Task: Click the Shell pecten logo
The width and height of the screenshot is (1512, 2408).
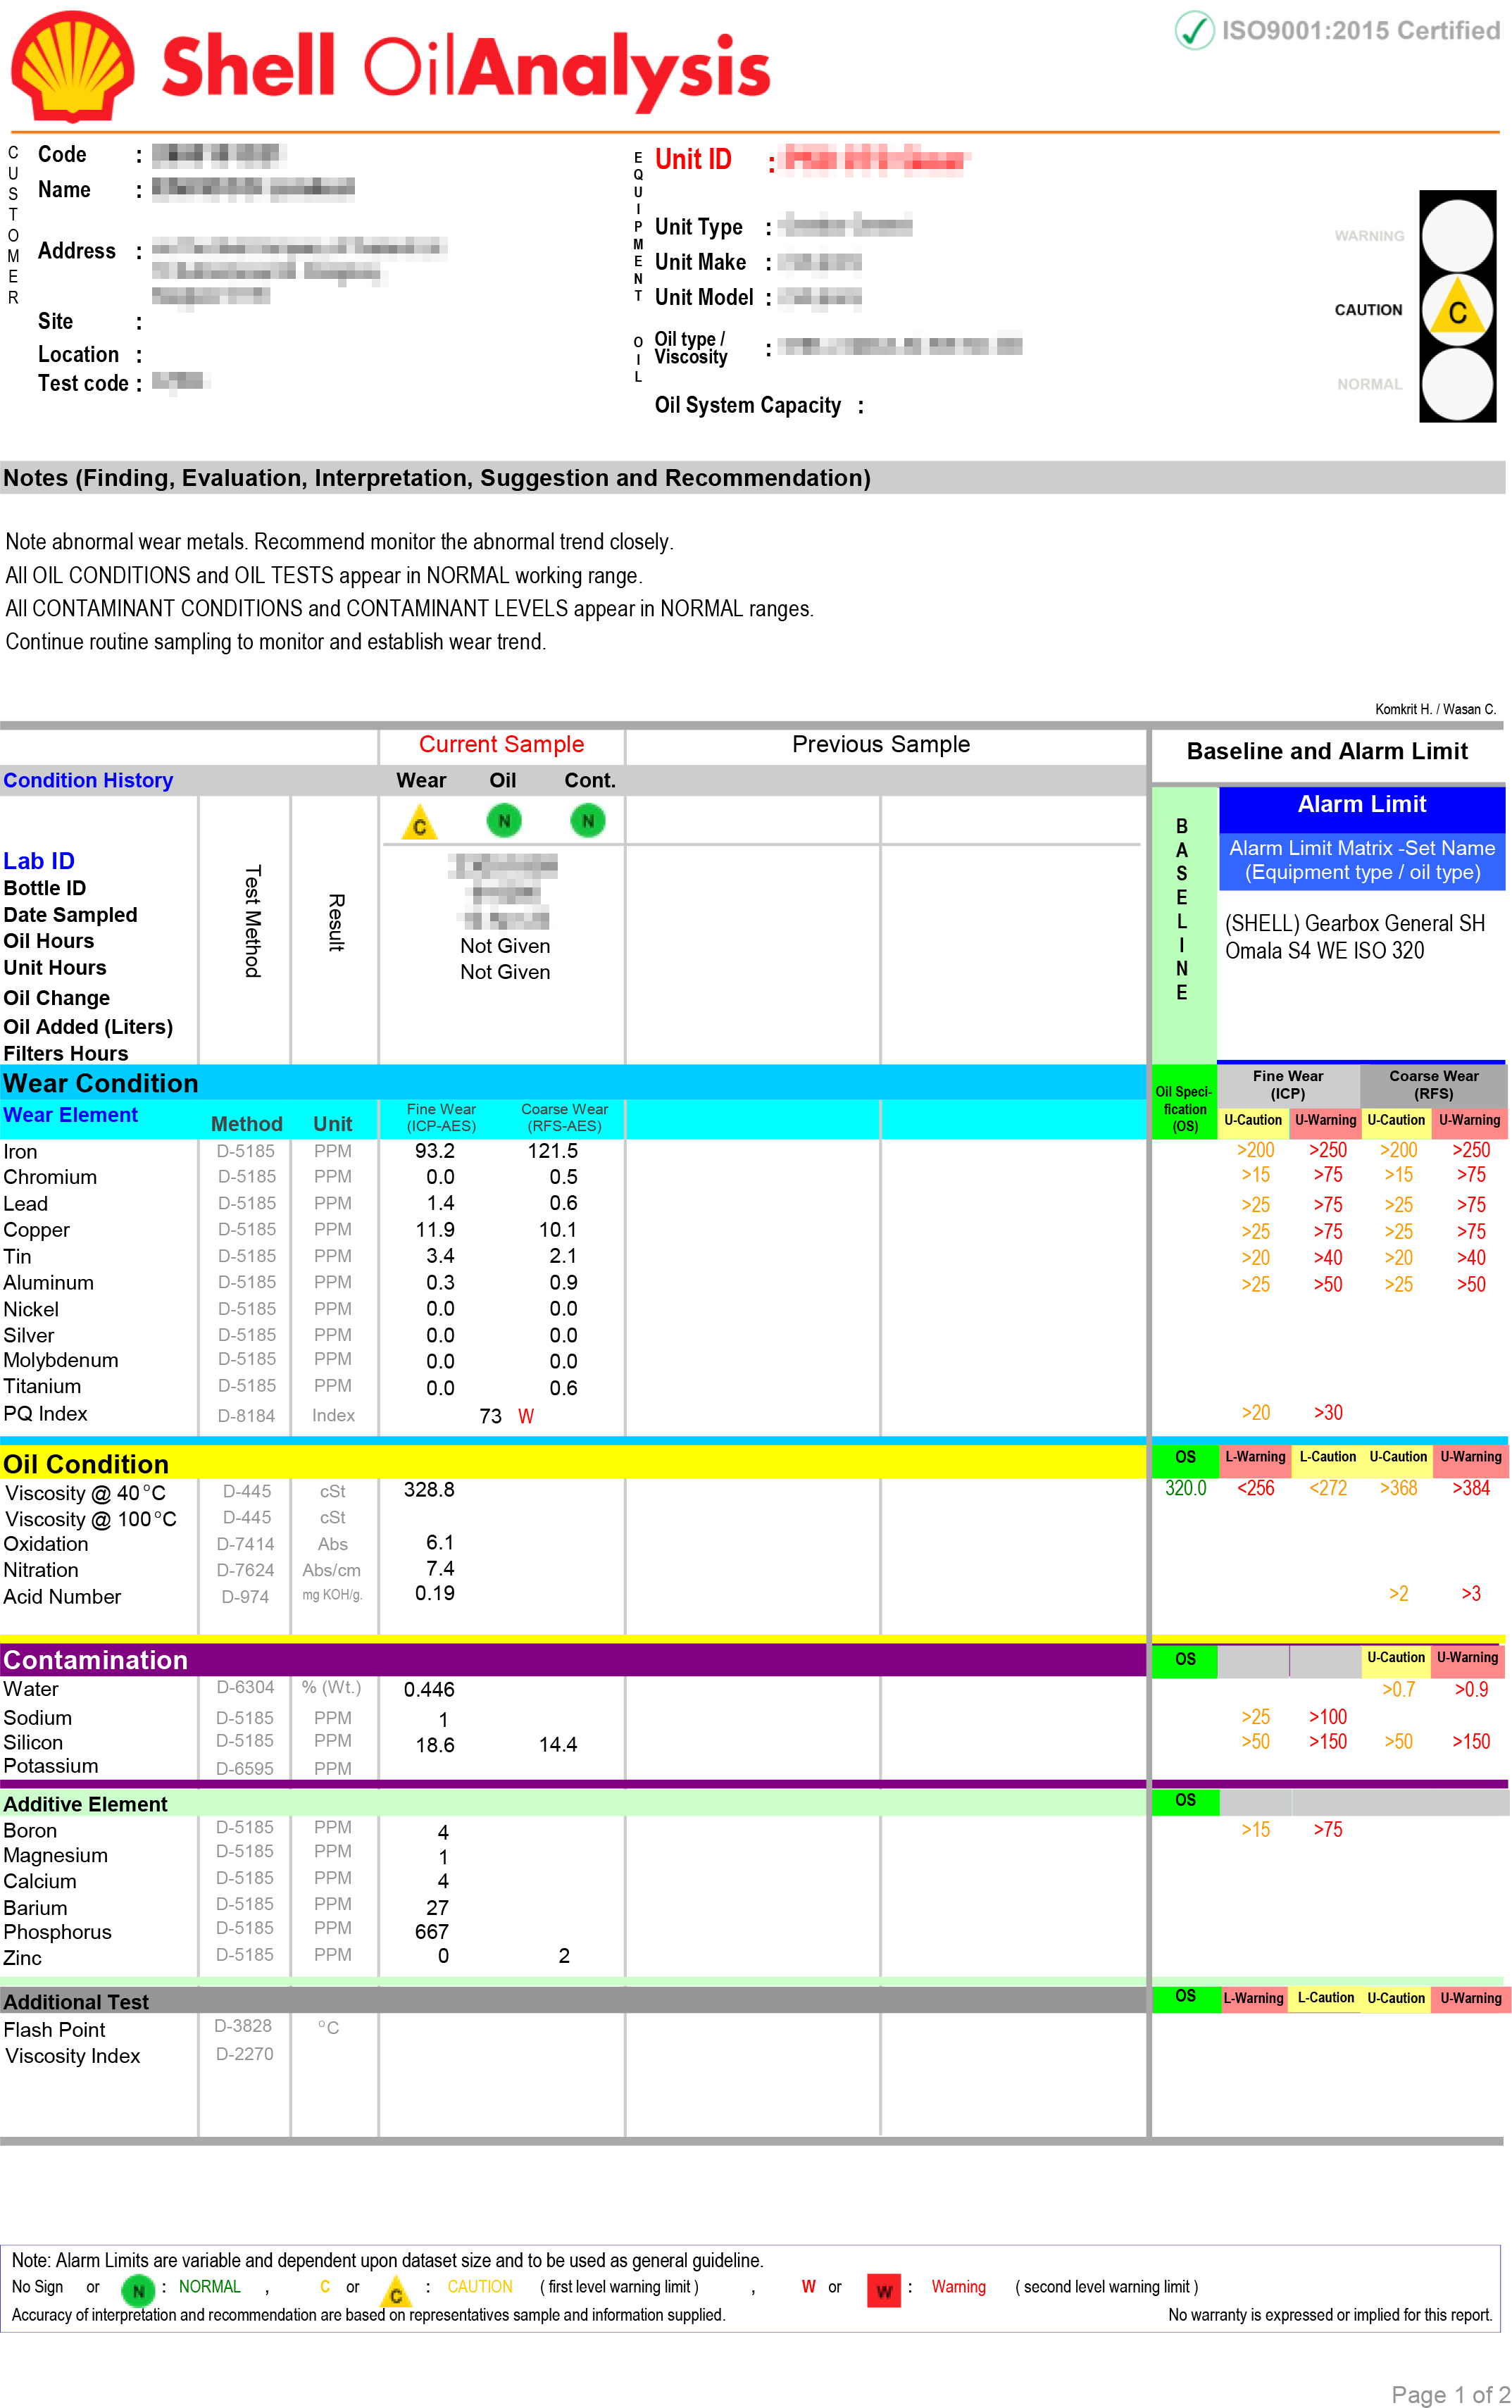Action: tap(72, 66)
